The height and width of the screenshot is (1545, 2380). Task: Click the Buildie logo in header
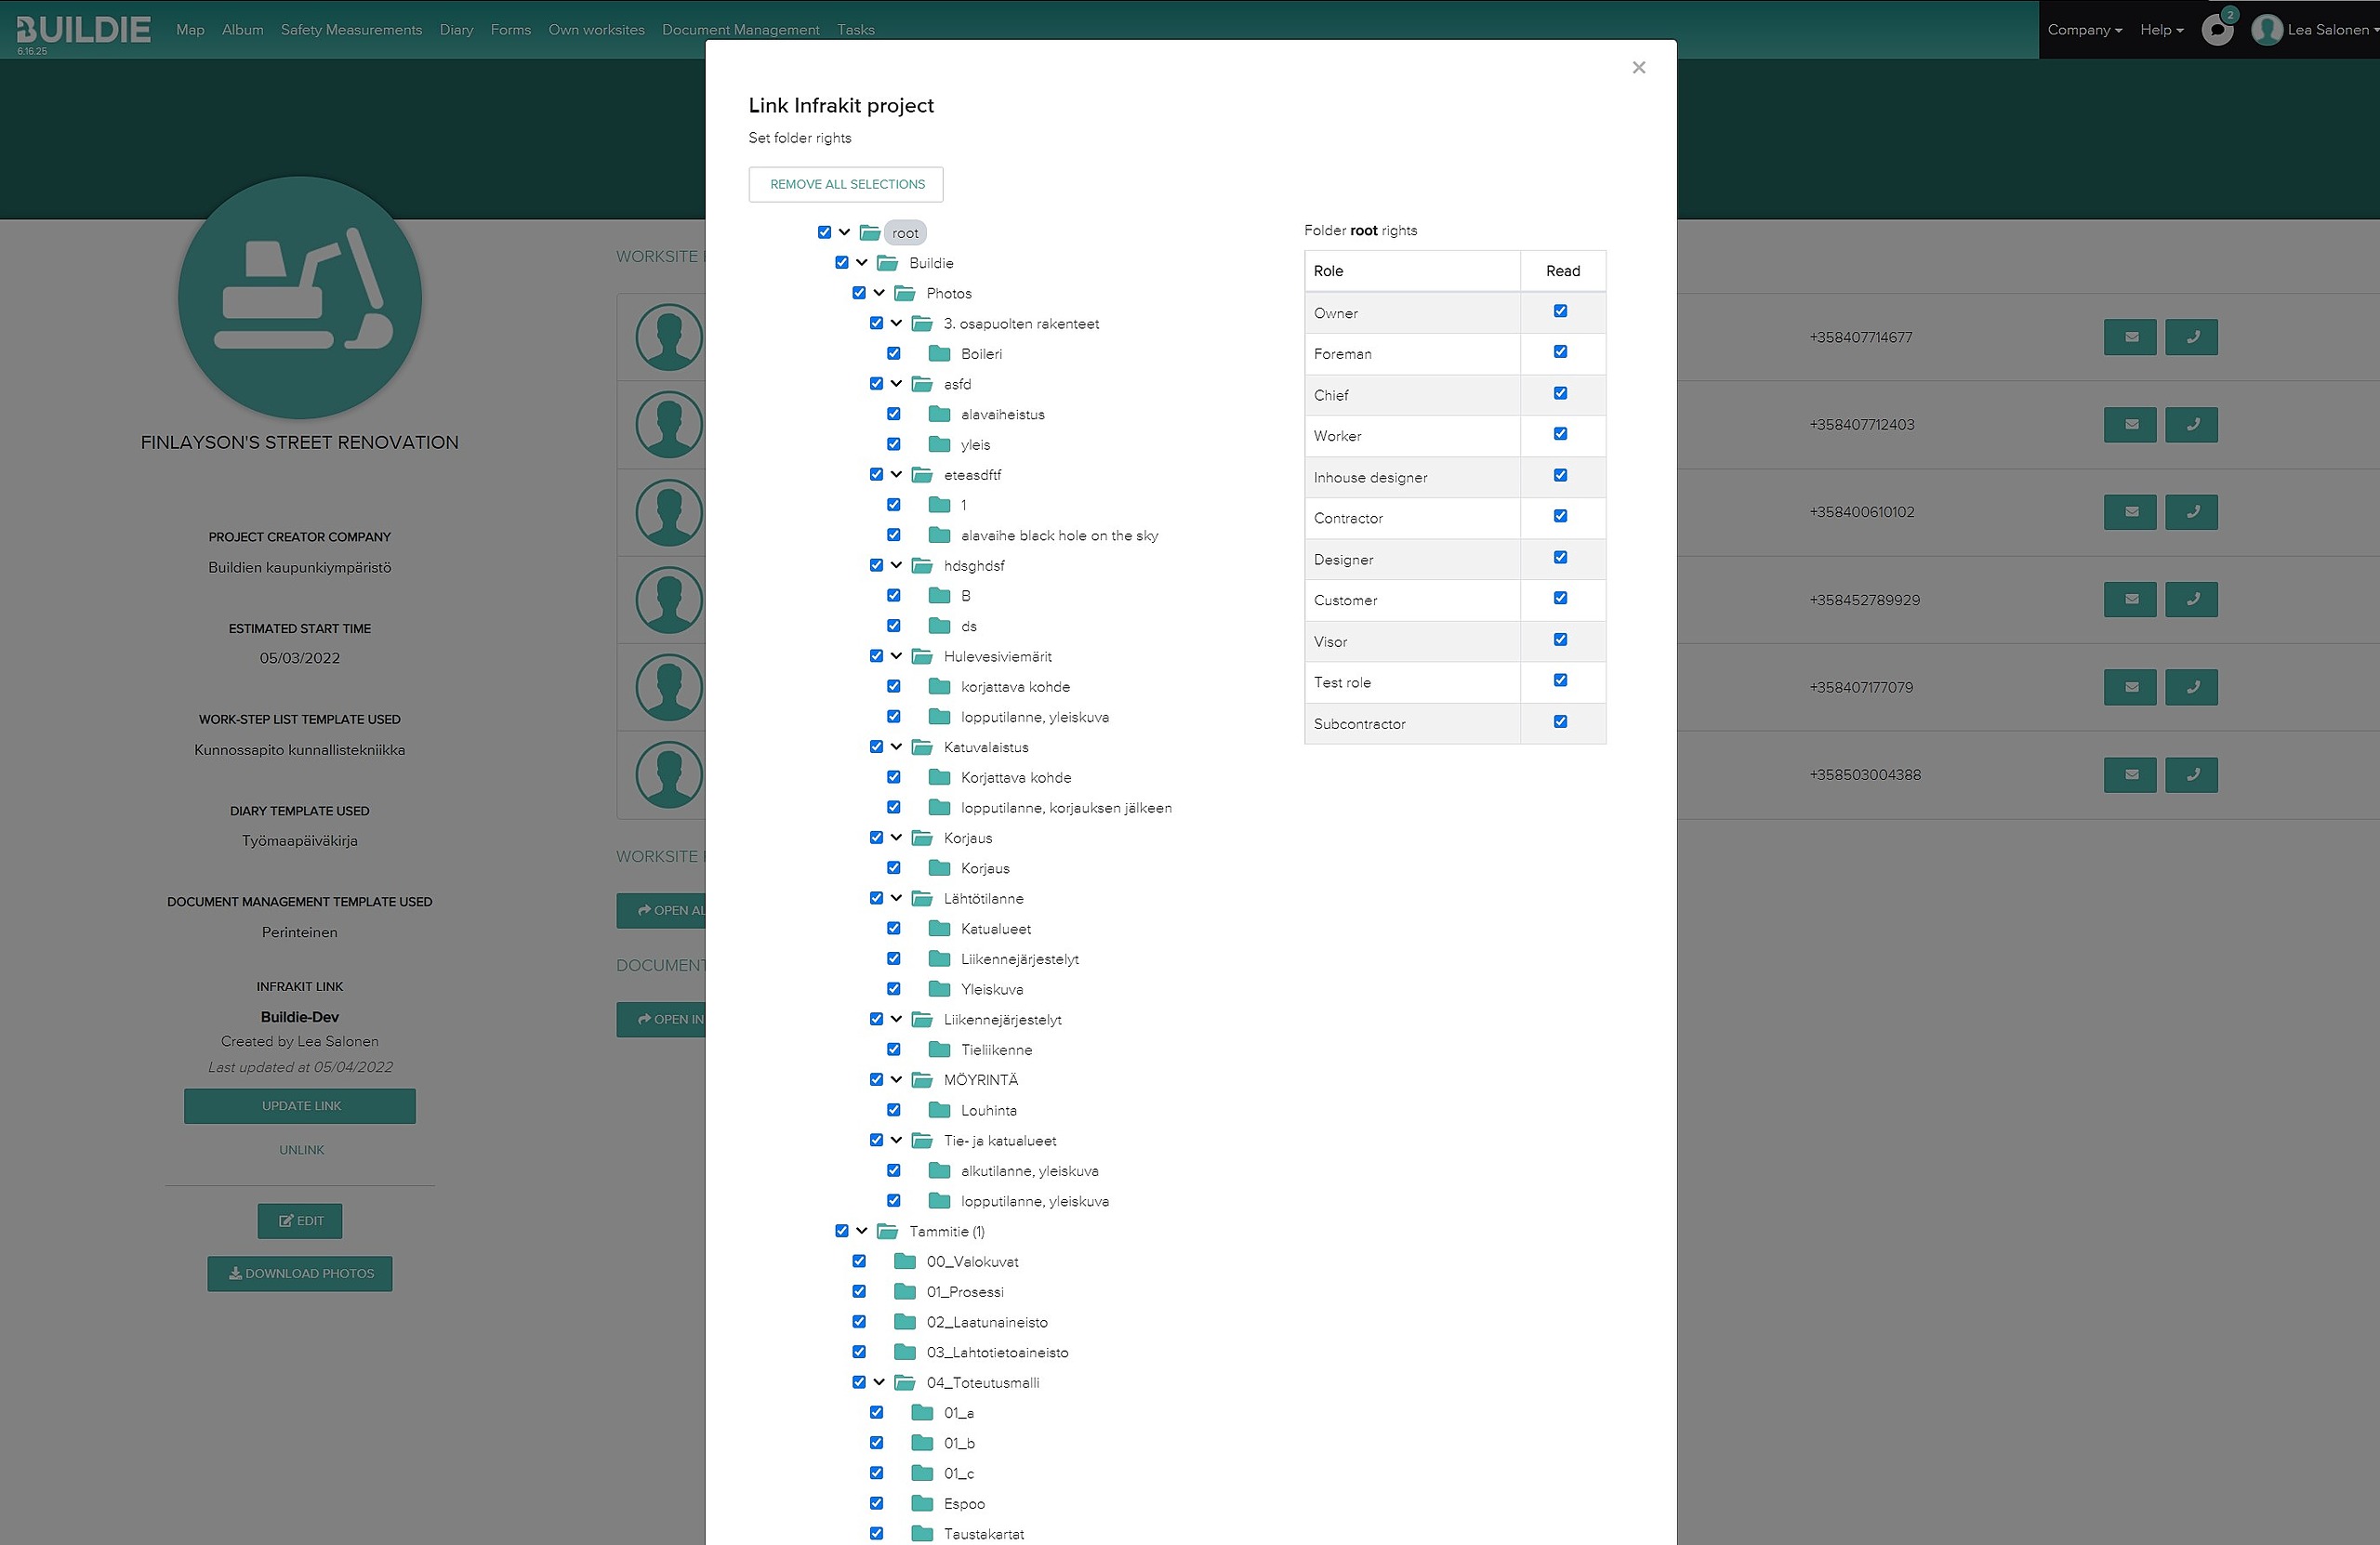point(83,30)
